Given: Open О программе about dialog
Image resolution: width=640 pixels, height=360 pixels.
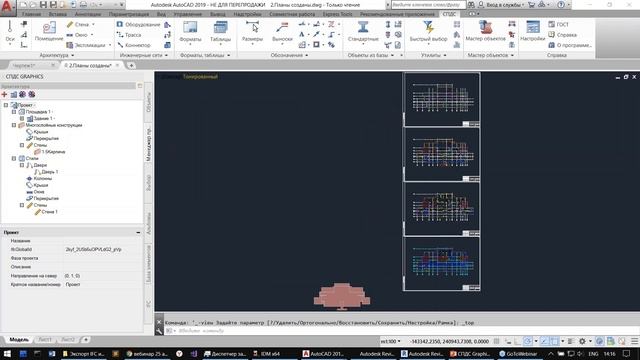Looking at the screenshot, I should click(570, 45).
